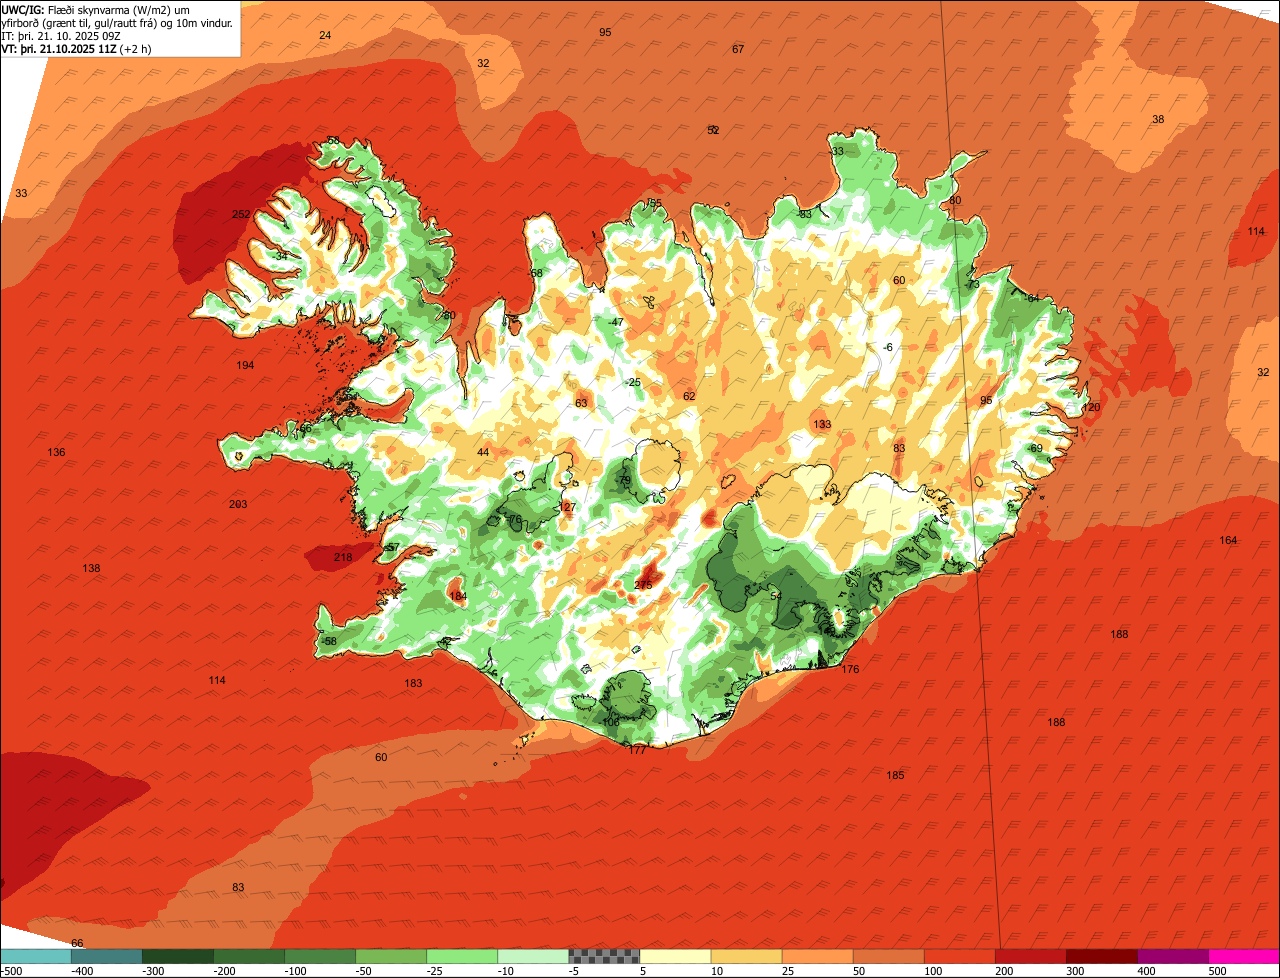
Task: Click the map value 252 off the Westfjords
Action: point(241,214)
